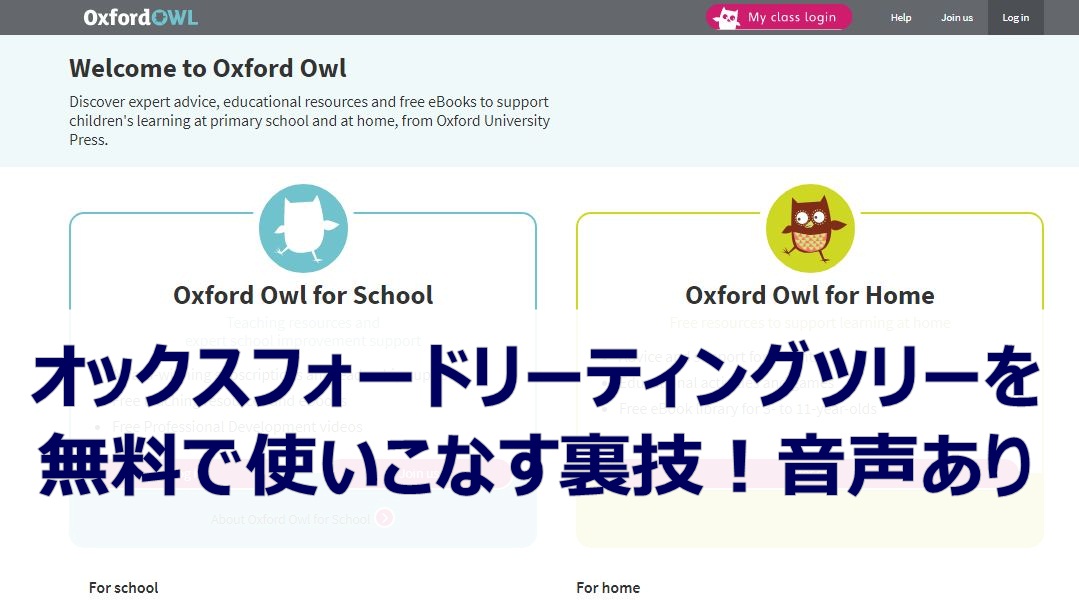Click the Welcome to Oxford Owl heading
The width and height of the screenshot is (1079, 612).
(208, 68)
